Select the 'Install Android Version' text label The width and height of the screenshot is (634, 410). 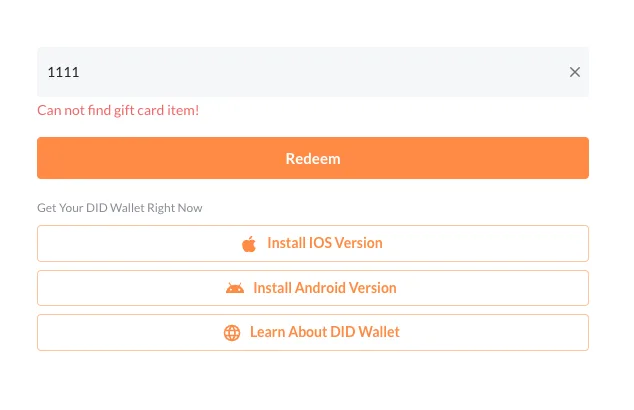[x=325, y=288]
